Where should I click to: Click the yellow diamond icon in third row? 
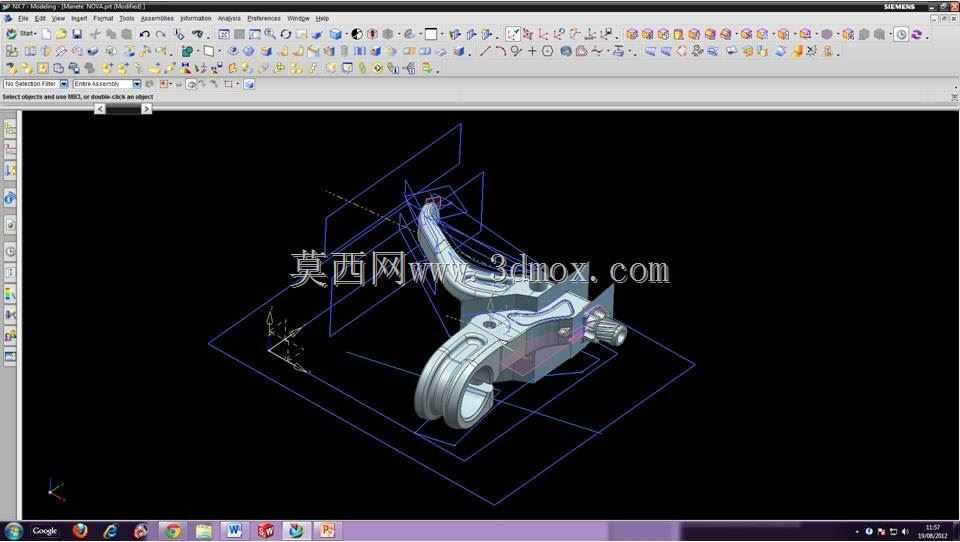click(378, 68)
